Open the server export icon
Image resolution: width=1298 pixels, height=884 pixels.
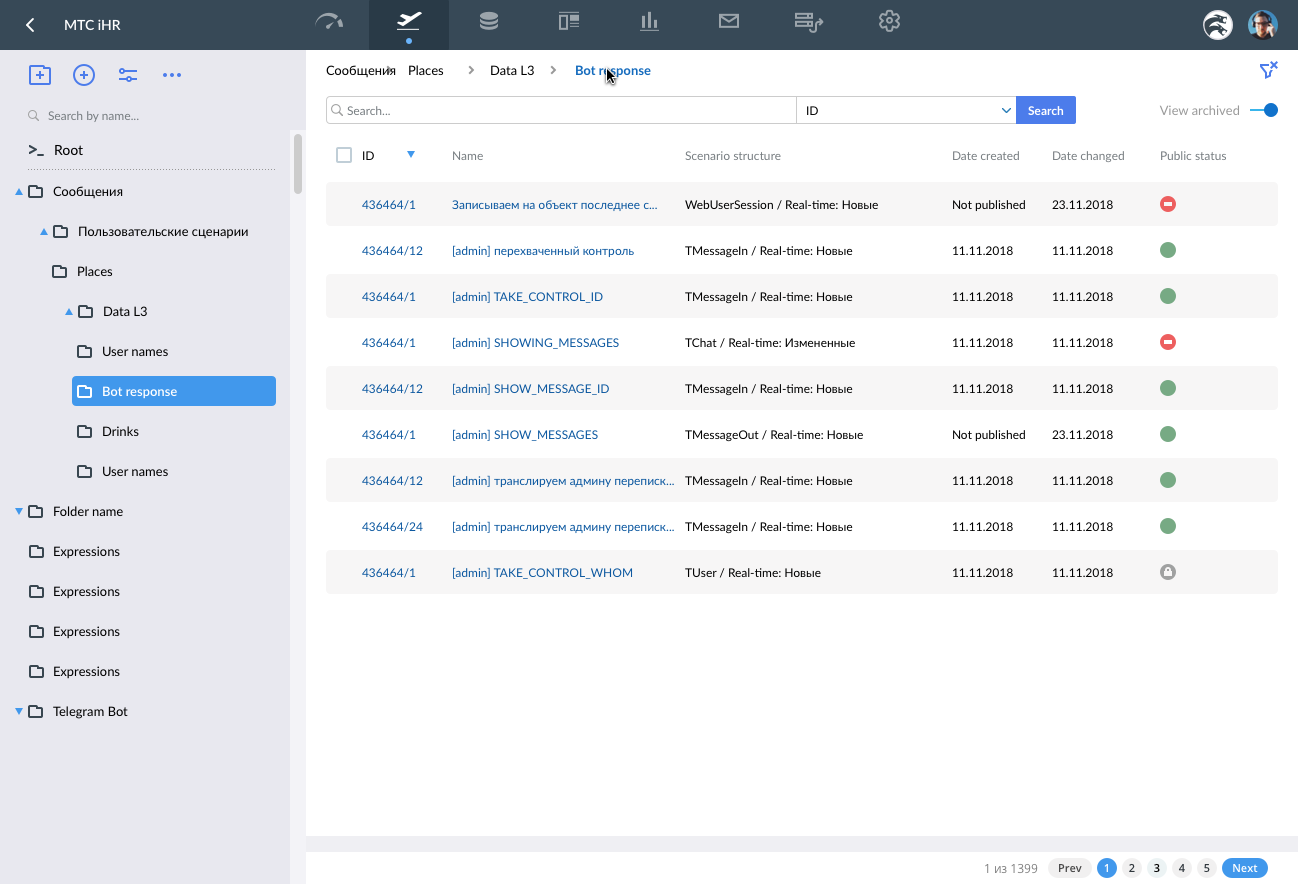coord(808,22)
